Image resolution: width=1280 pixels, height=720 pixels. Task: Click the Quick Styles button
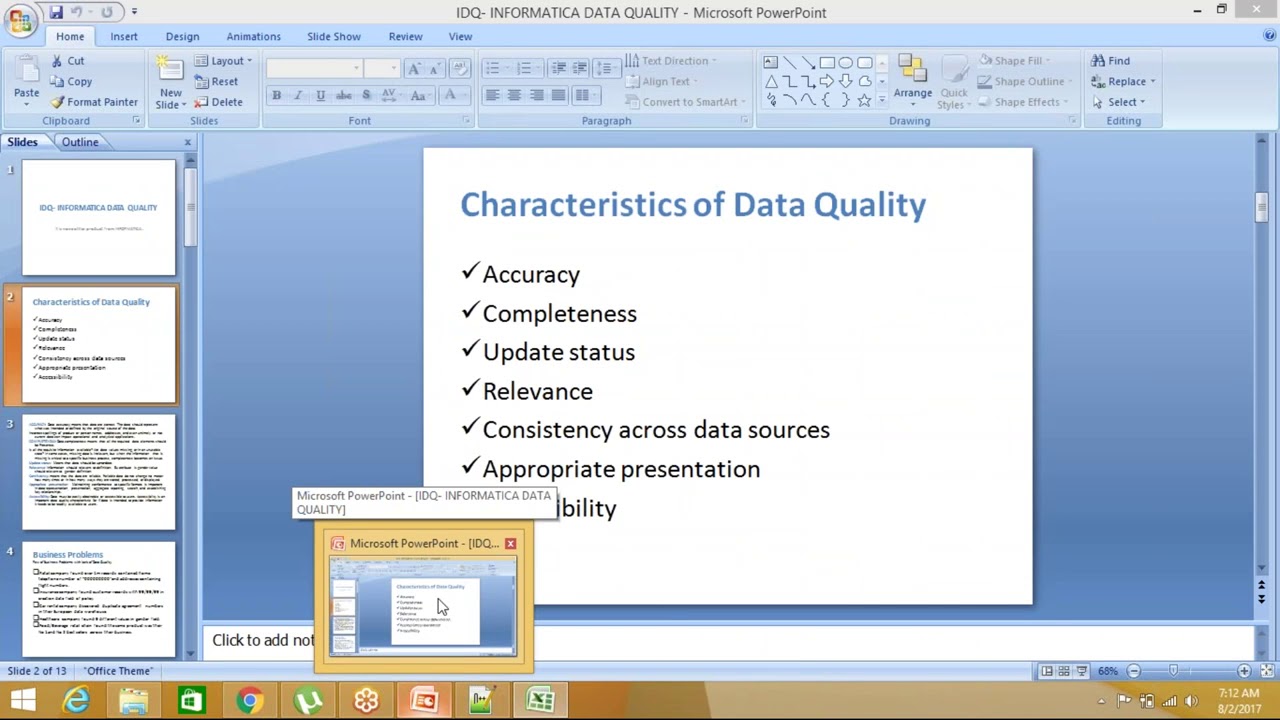click(954, 82)
